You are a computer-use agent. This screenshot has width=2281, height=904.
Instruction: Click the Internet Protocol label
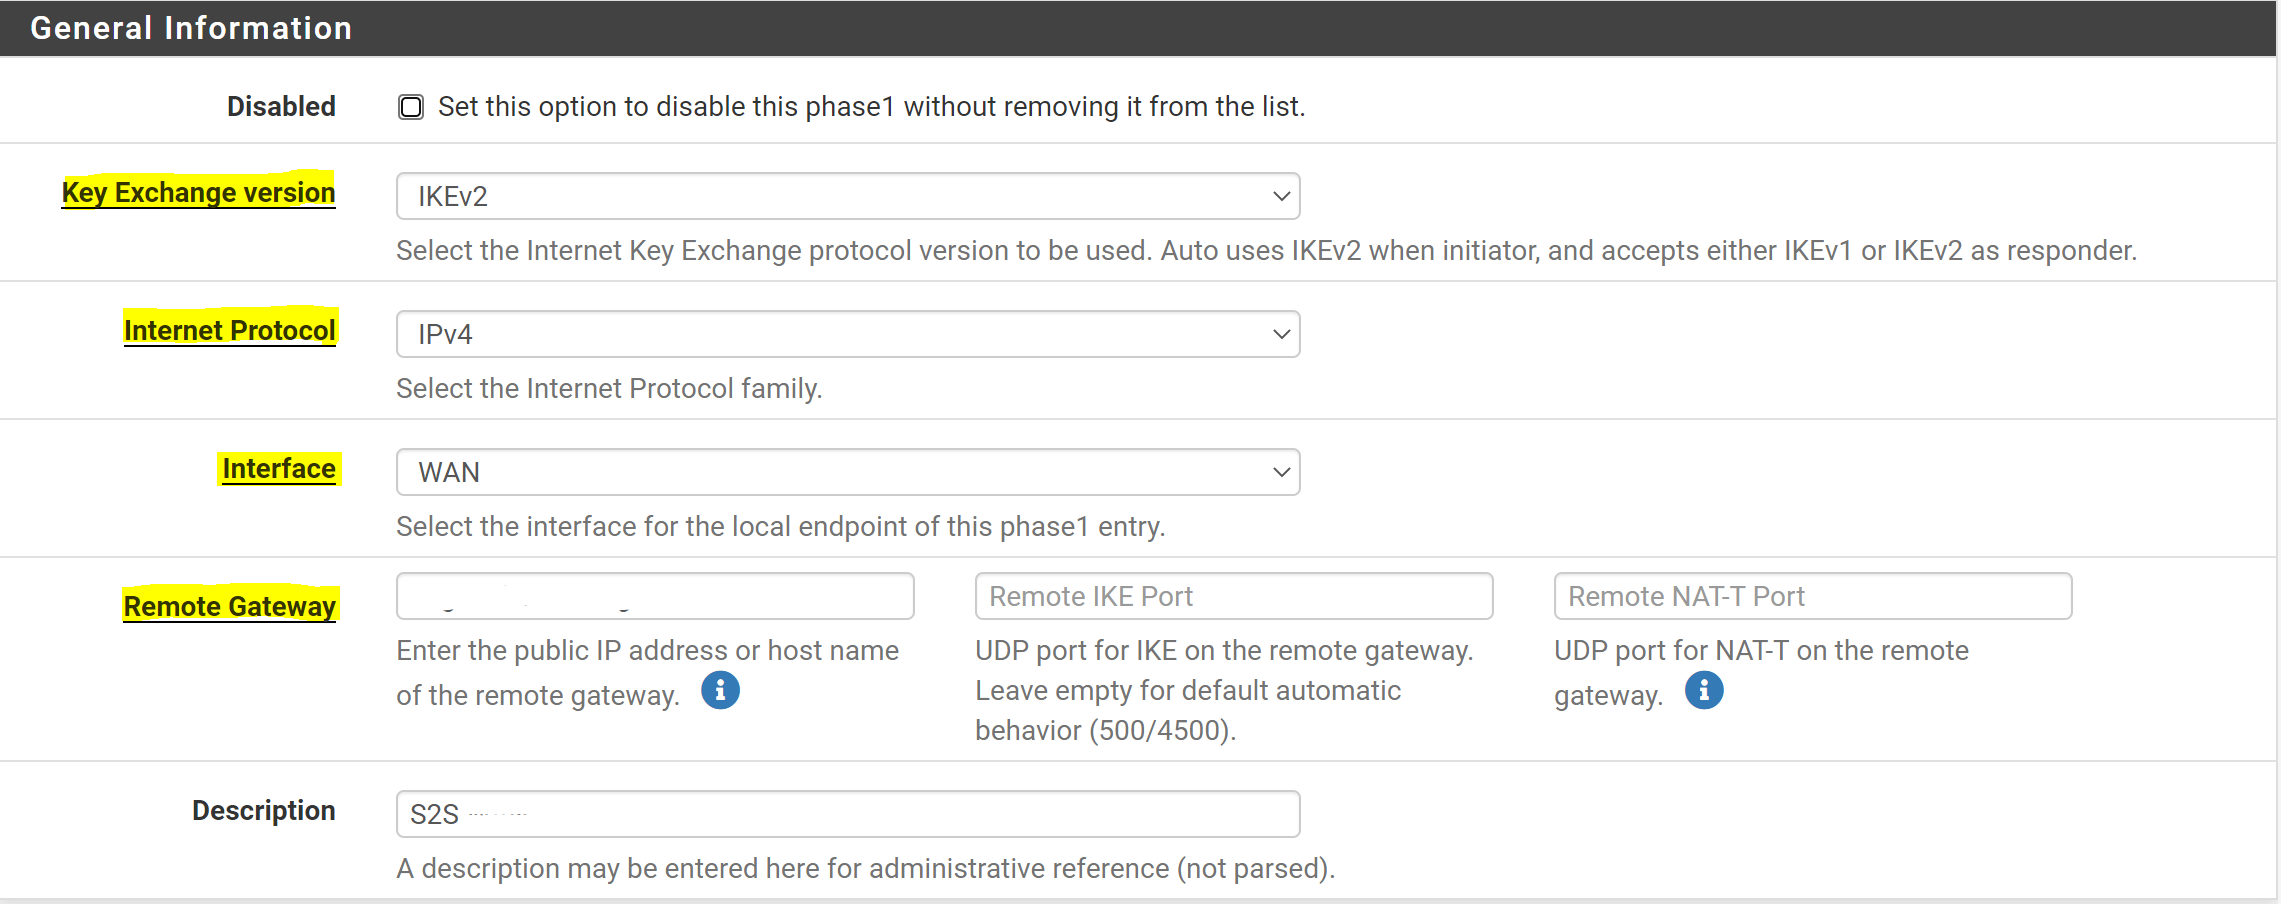(x=230, y=330)
